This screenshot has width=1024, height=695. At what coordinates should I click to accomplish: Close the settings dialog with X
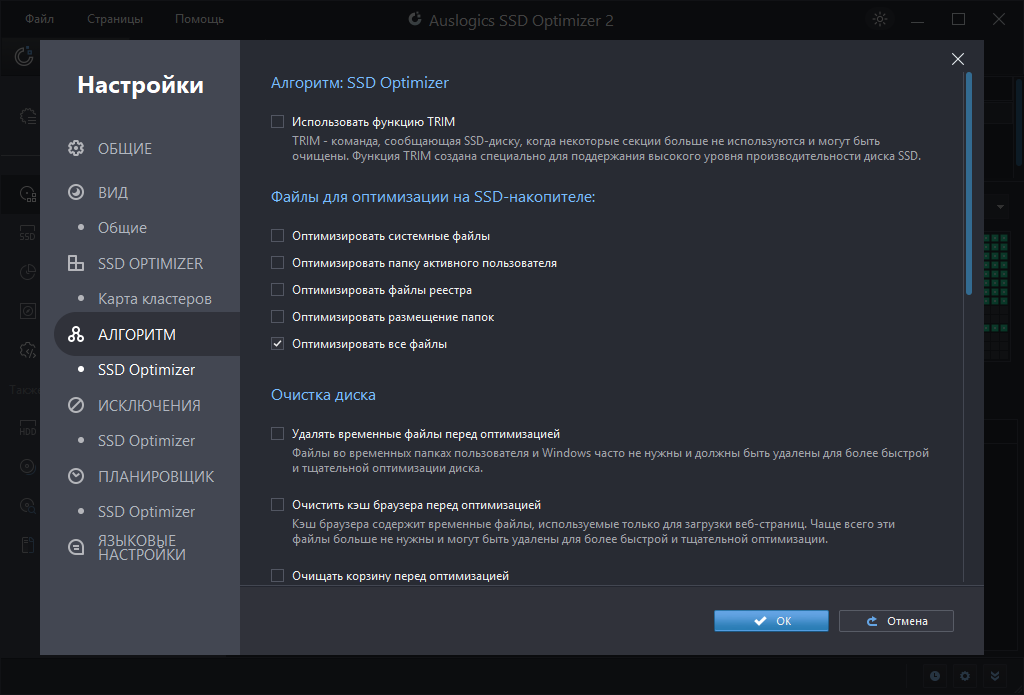tap(957, 59)
